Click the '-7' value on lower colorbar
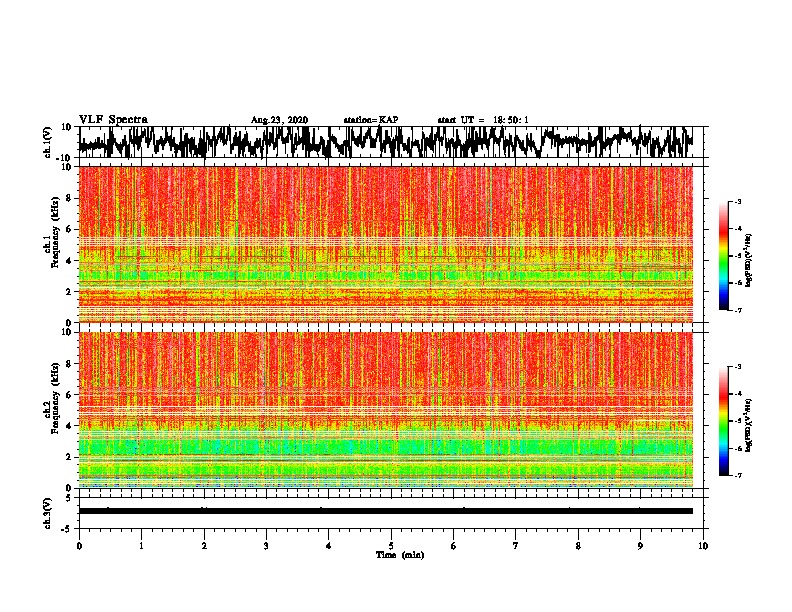Image resolution: width=792 pixels, height=612 pixels. pyautogui.click(x=737, y=475)
